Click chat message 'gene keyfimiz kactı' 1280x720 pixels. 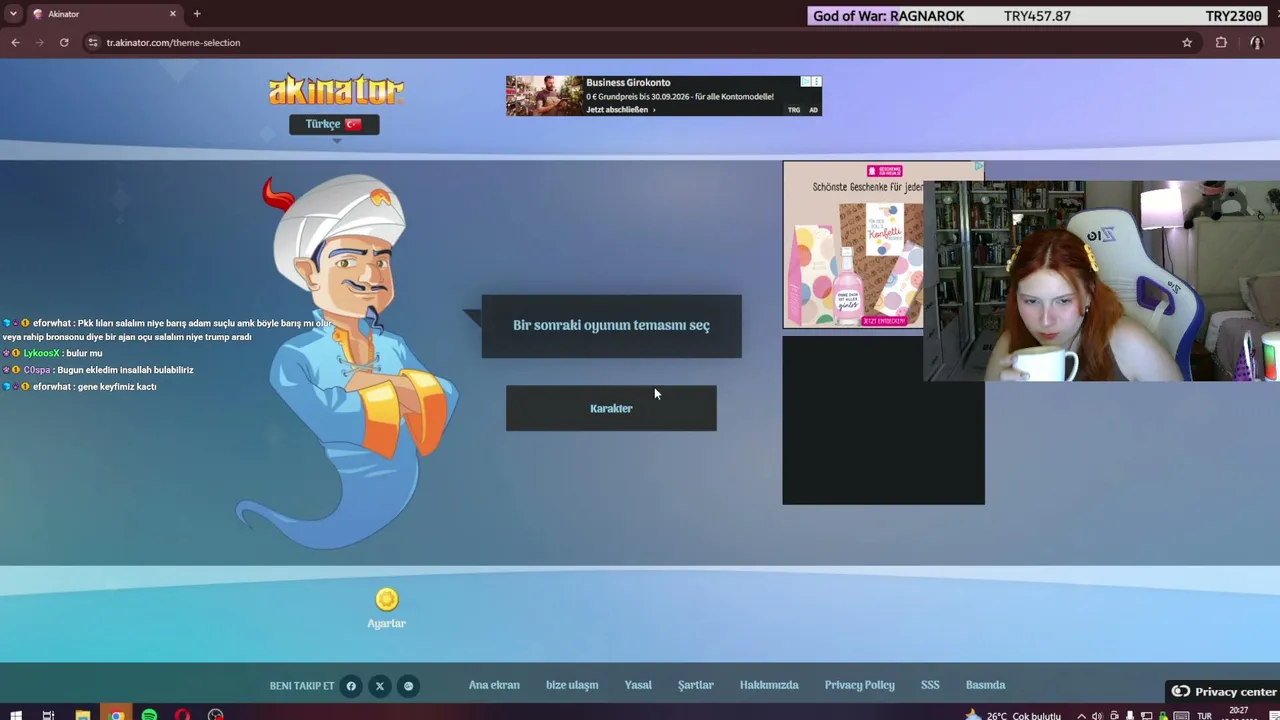pyautogui.click(x=116, y=387)
